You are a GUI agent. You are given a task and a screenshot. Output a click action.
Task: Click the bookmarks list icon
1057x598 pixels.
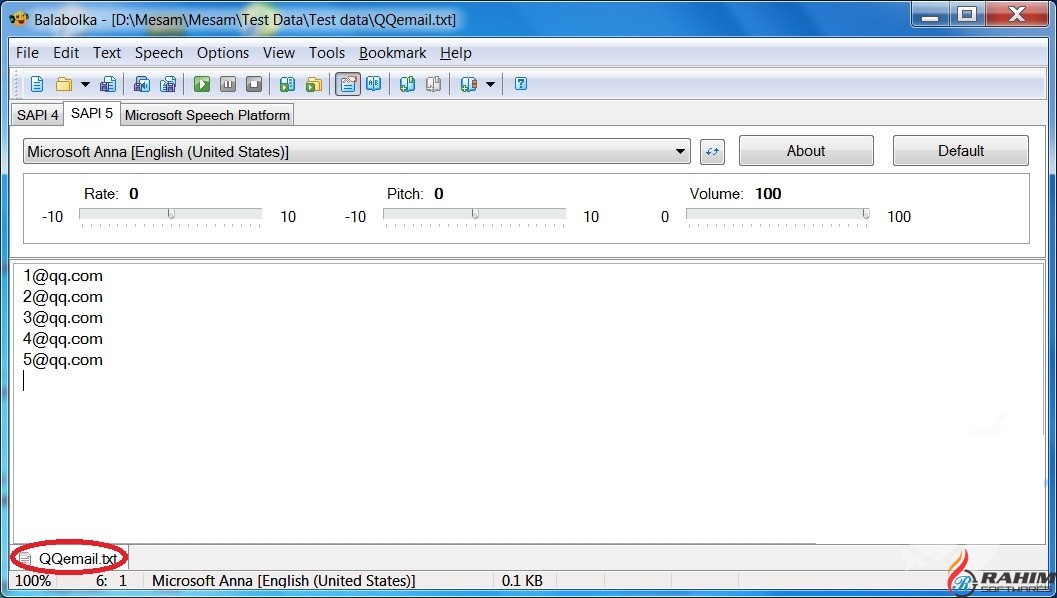469,84
